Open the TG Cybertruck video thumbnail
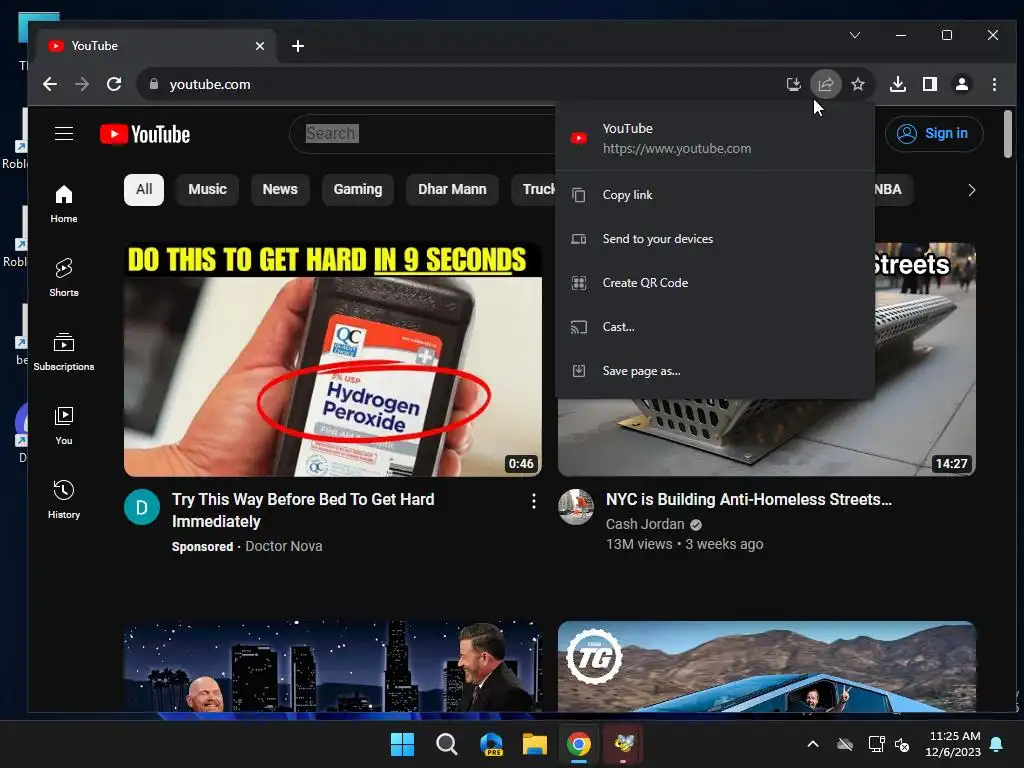 (x=767, y=666)
